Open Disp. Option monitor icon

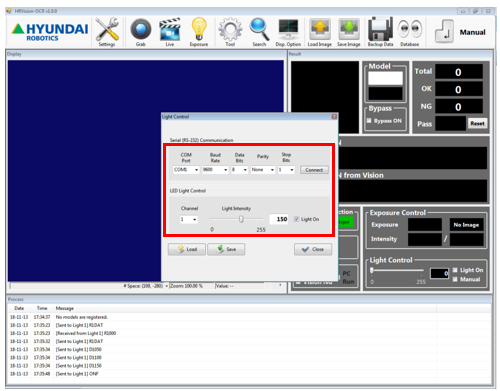click(x=288, y=29)
